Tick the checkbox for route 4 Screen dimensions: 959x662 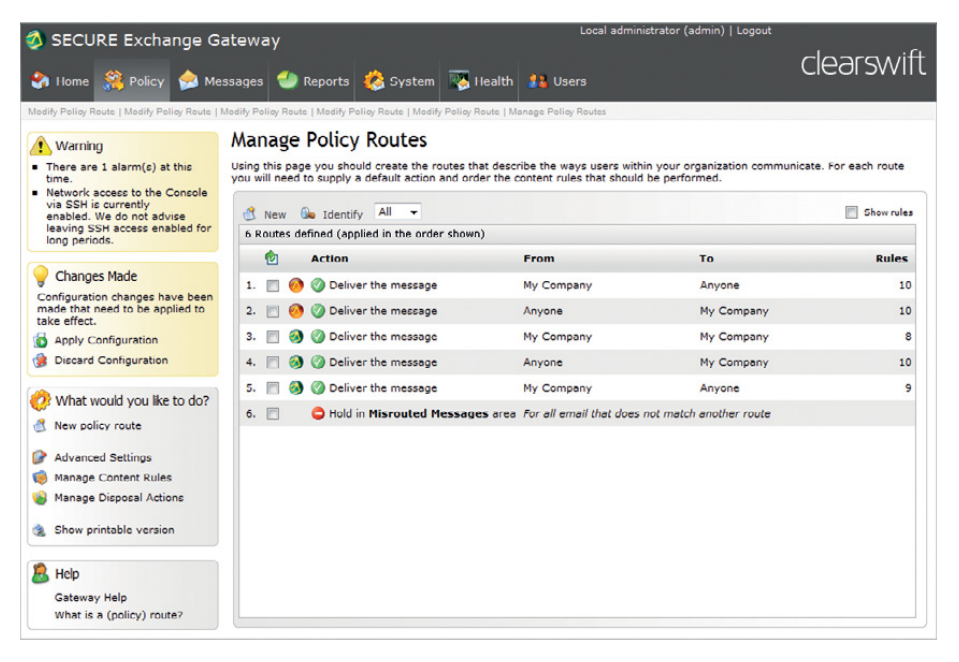pyautogui.click(x=273, y=363)
